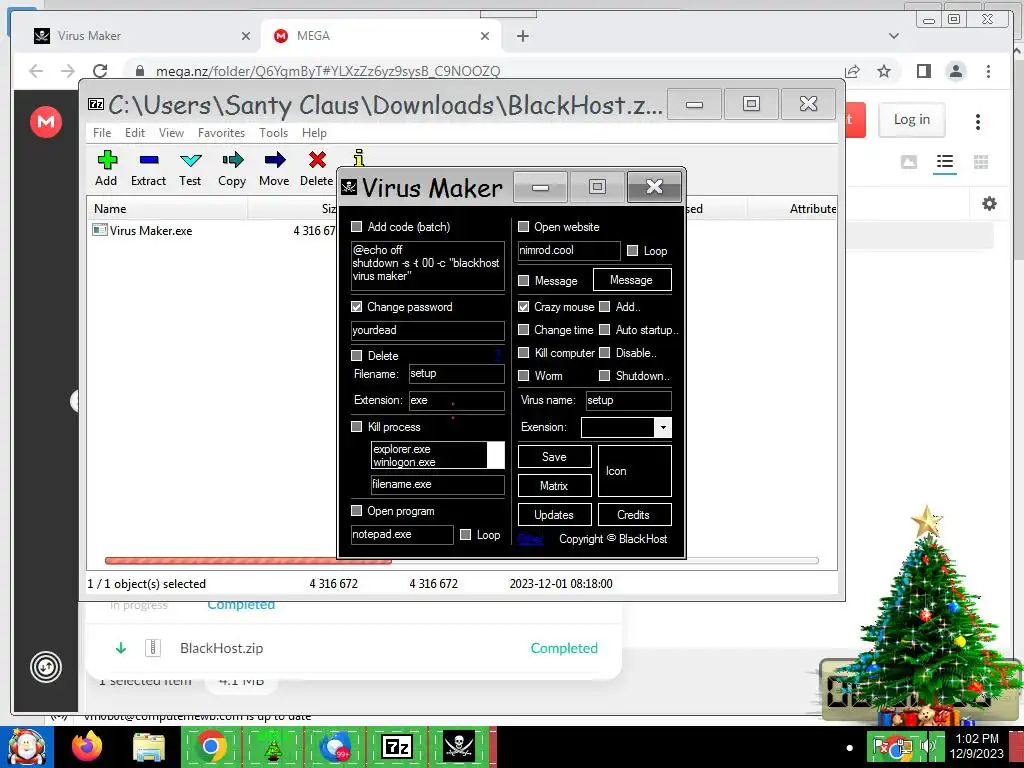Click the Credits button
This screenshot has height=768, width=1024.
[634, 515]
